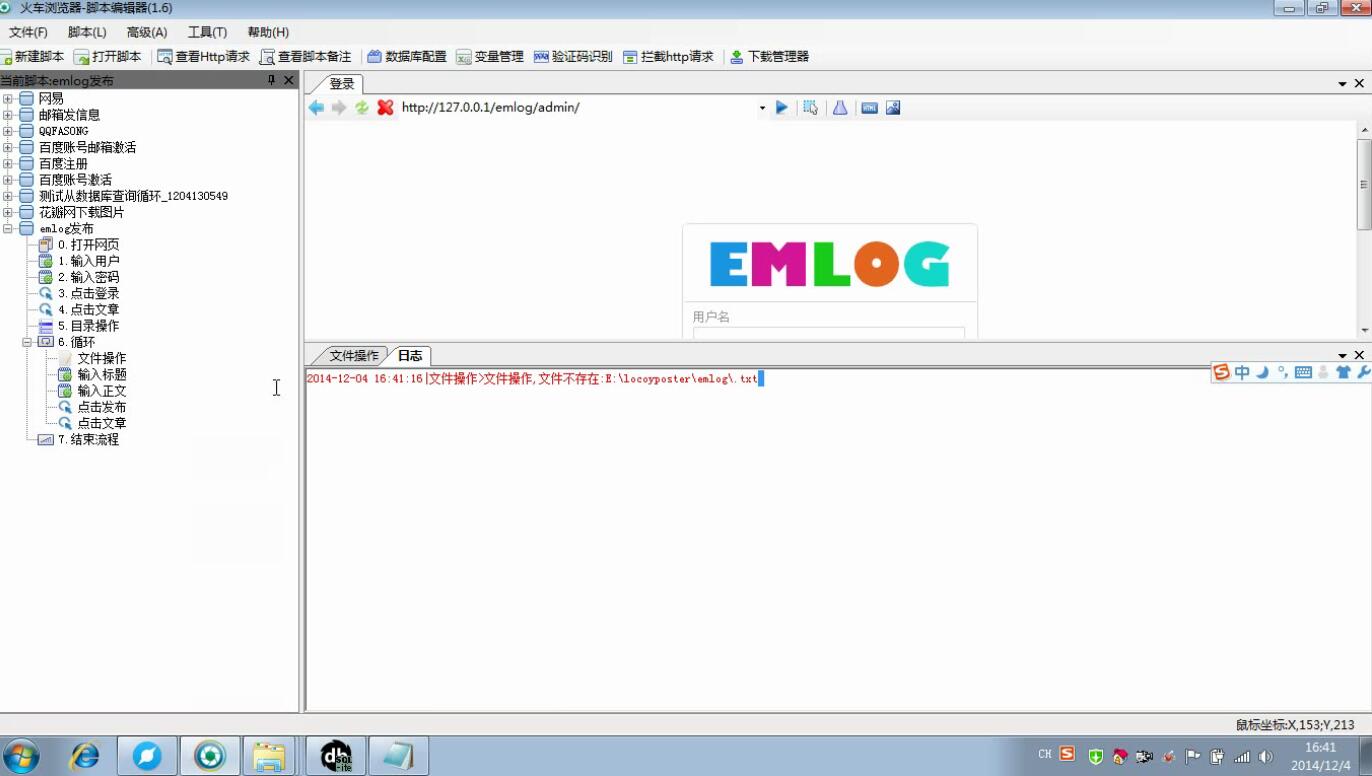The height and width of the screenshot is (776, 1372).
Task: Expand the 邮箱发信息 script node
Action: click(8, 115)
